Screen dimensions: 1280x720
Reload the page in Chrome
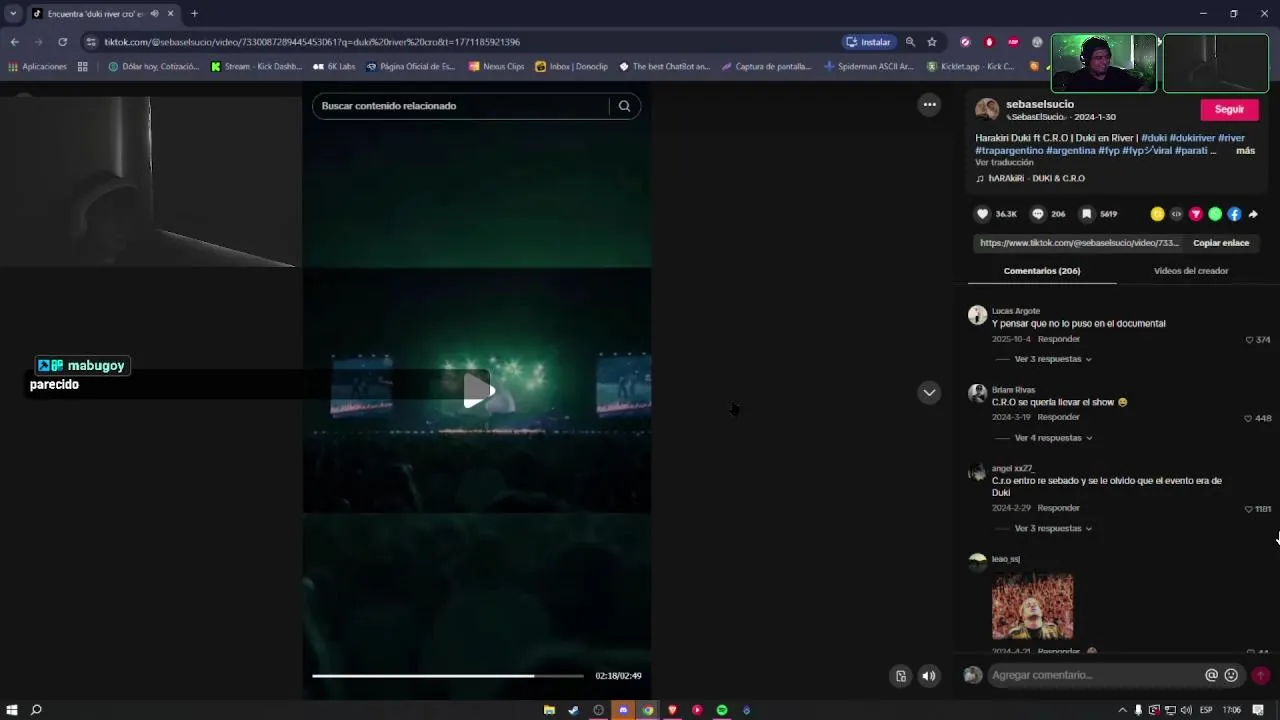62,42
